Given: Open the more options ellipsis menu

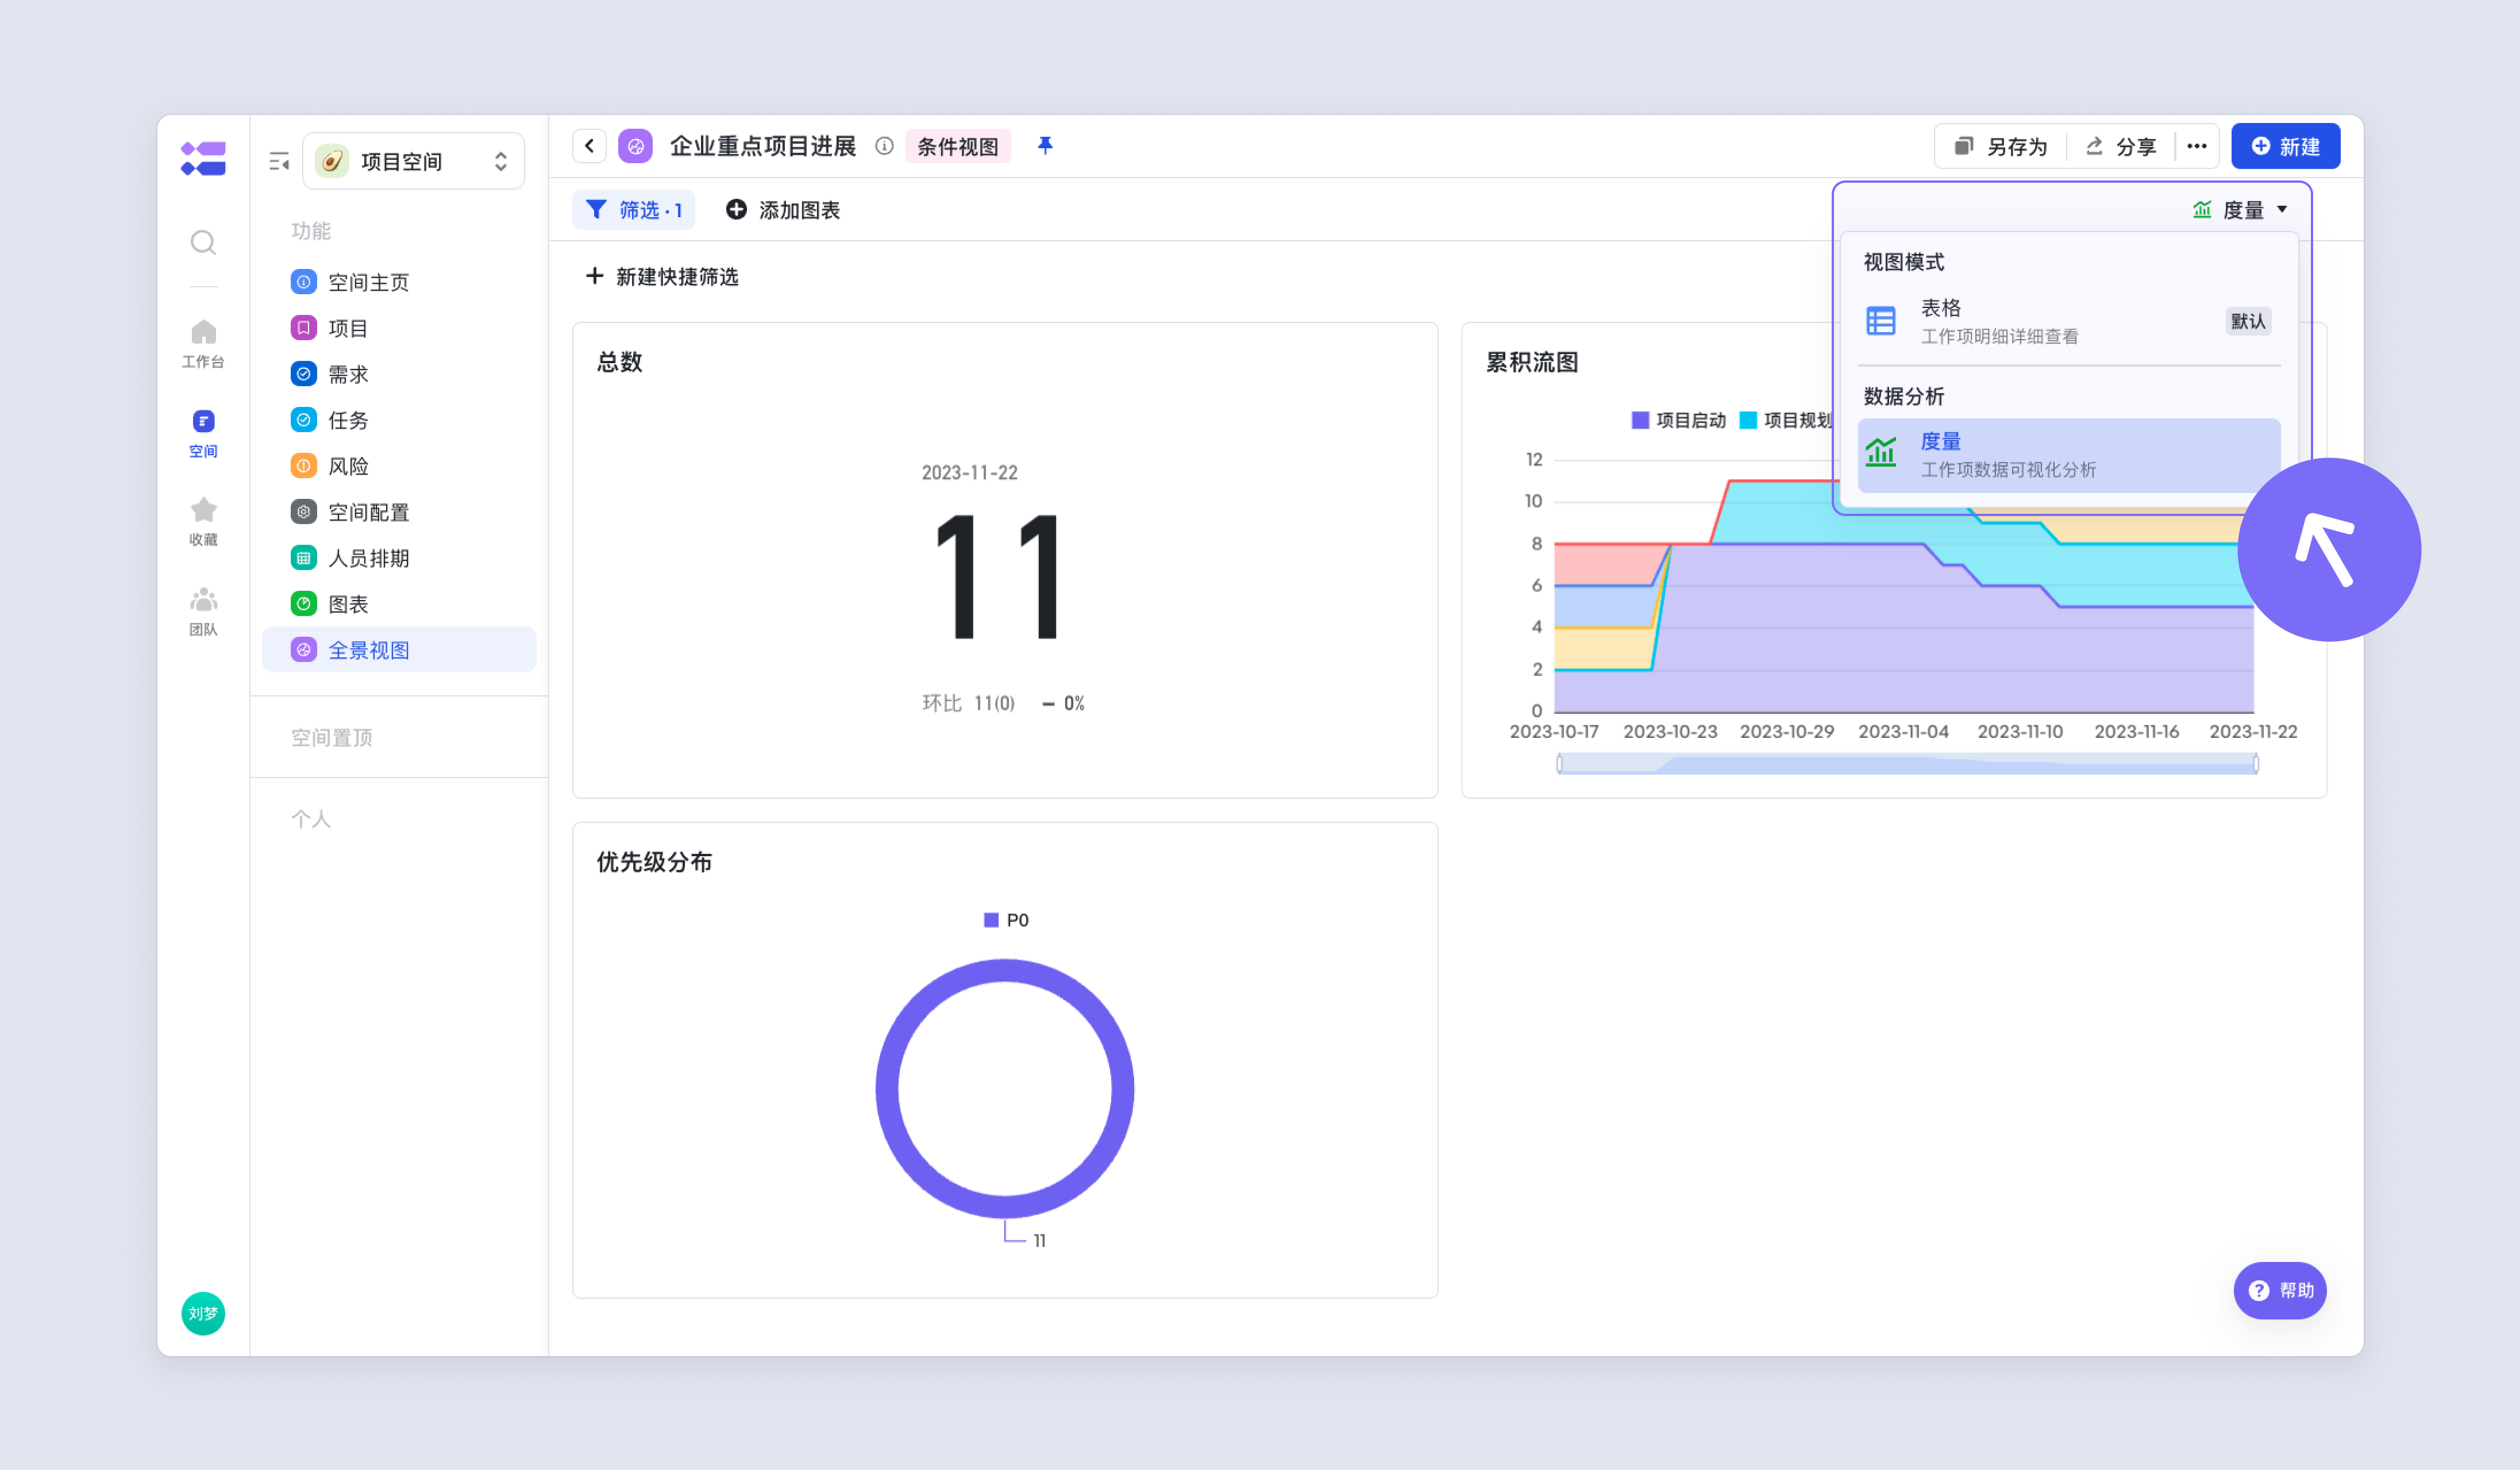Looking at the screenshot, I should (2196, 146).
